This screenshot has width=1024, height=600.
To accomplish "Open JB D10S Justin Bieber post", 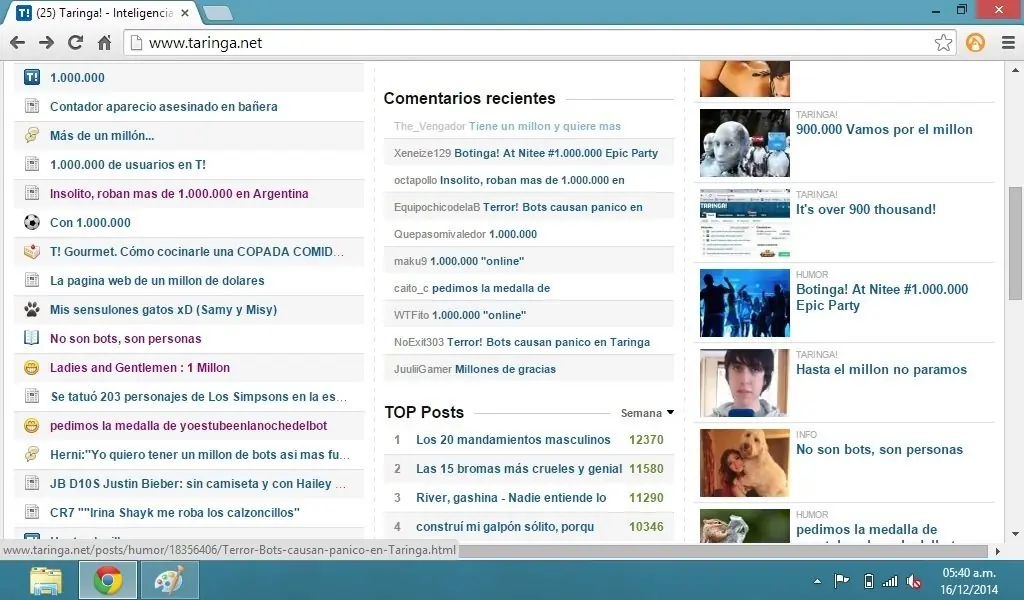I will point(198,484).
